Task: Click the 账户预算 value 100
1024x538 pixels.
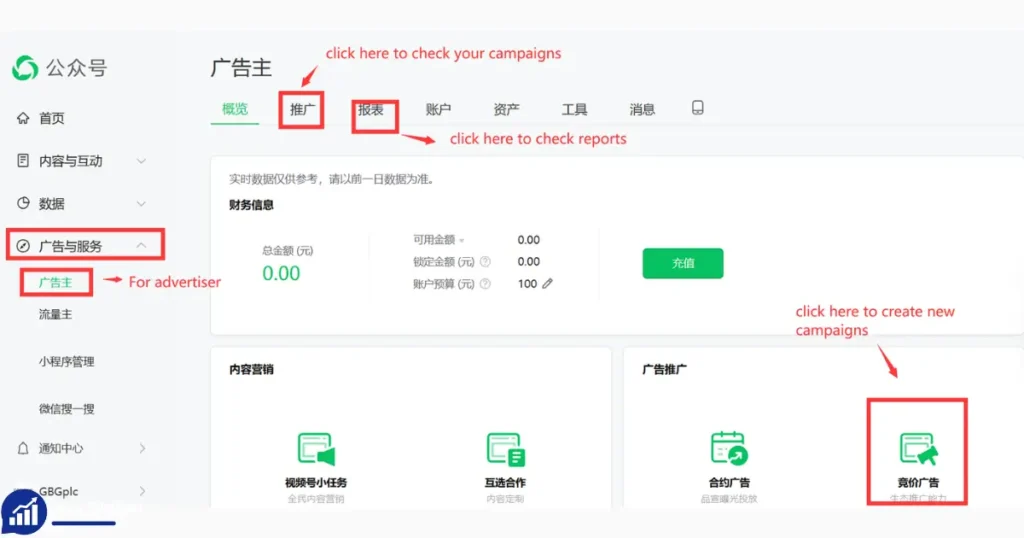Action: click(x=527, y=284)
